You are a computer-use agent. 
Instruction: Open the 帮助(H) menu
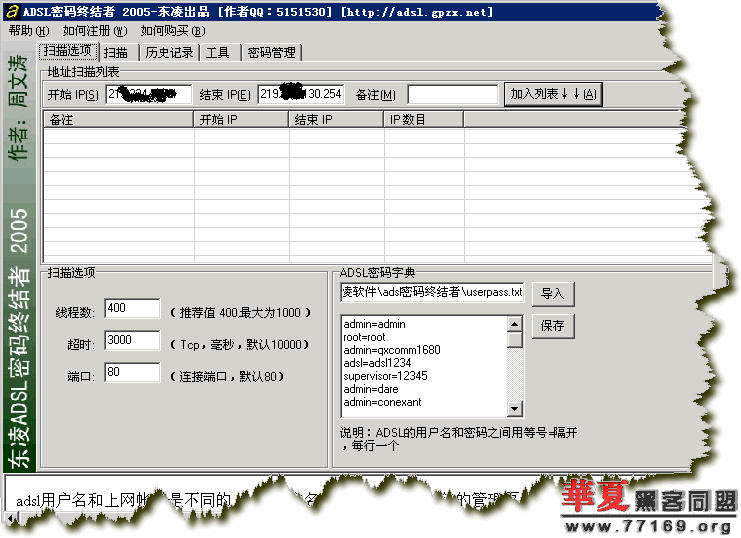pos(29,31)
